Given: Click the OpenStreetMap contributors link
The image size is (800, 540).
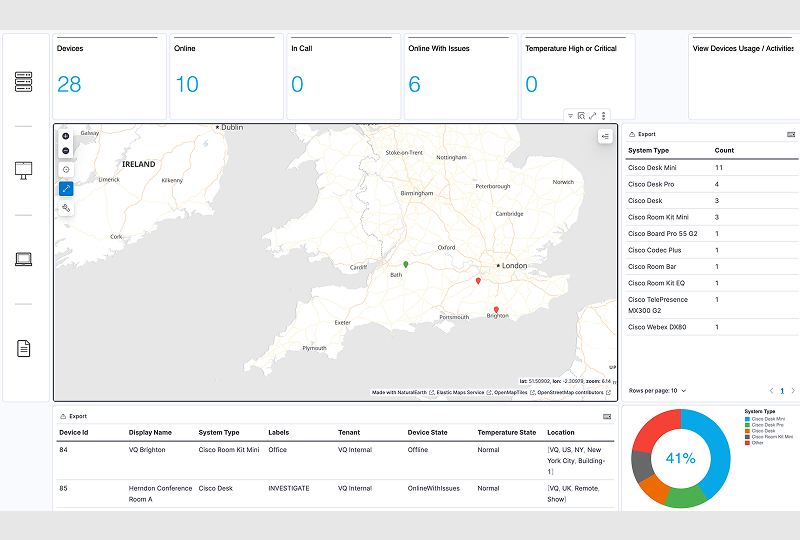Looking at the screenshot, I should (574, 392).
